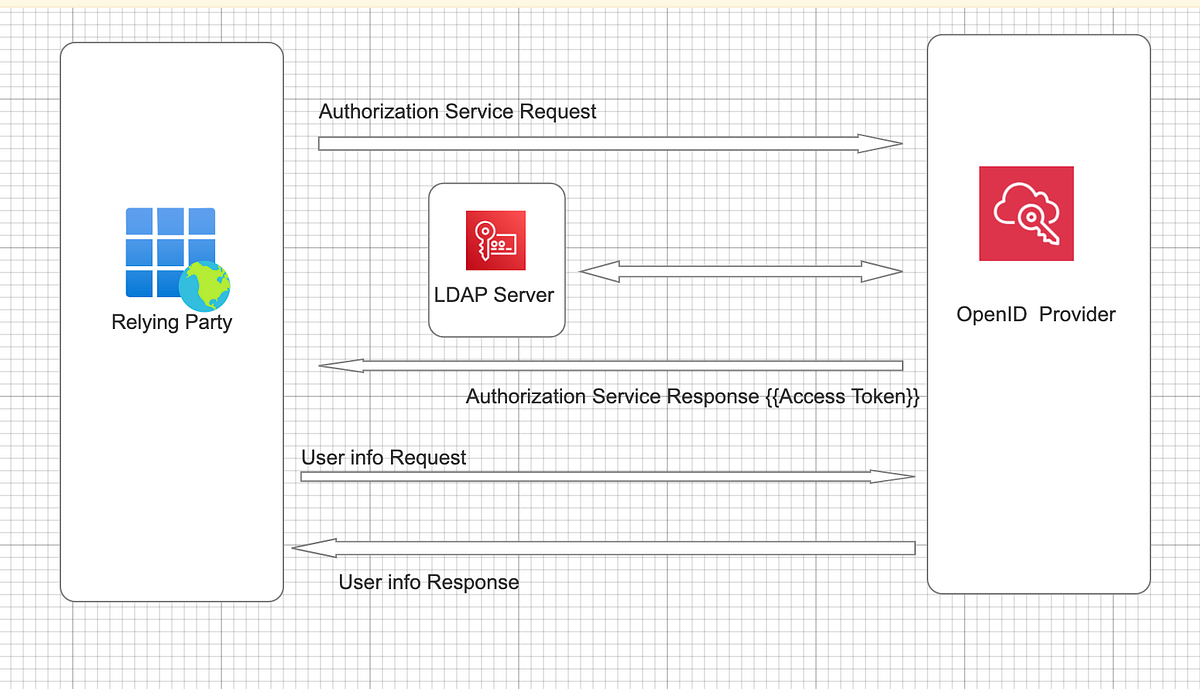Image resolution: width=1200 pixels, height=689 pixels.
Task: Select the User info Response arrow
Action: click(600, 547)
